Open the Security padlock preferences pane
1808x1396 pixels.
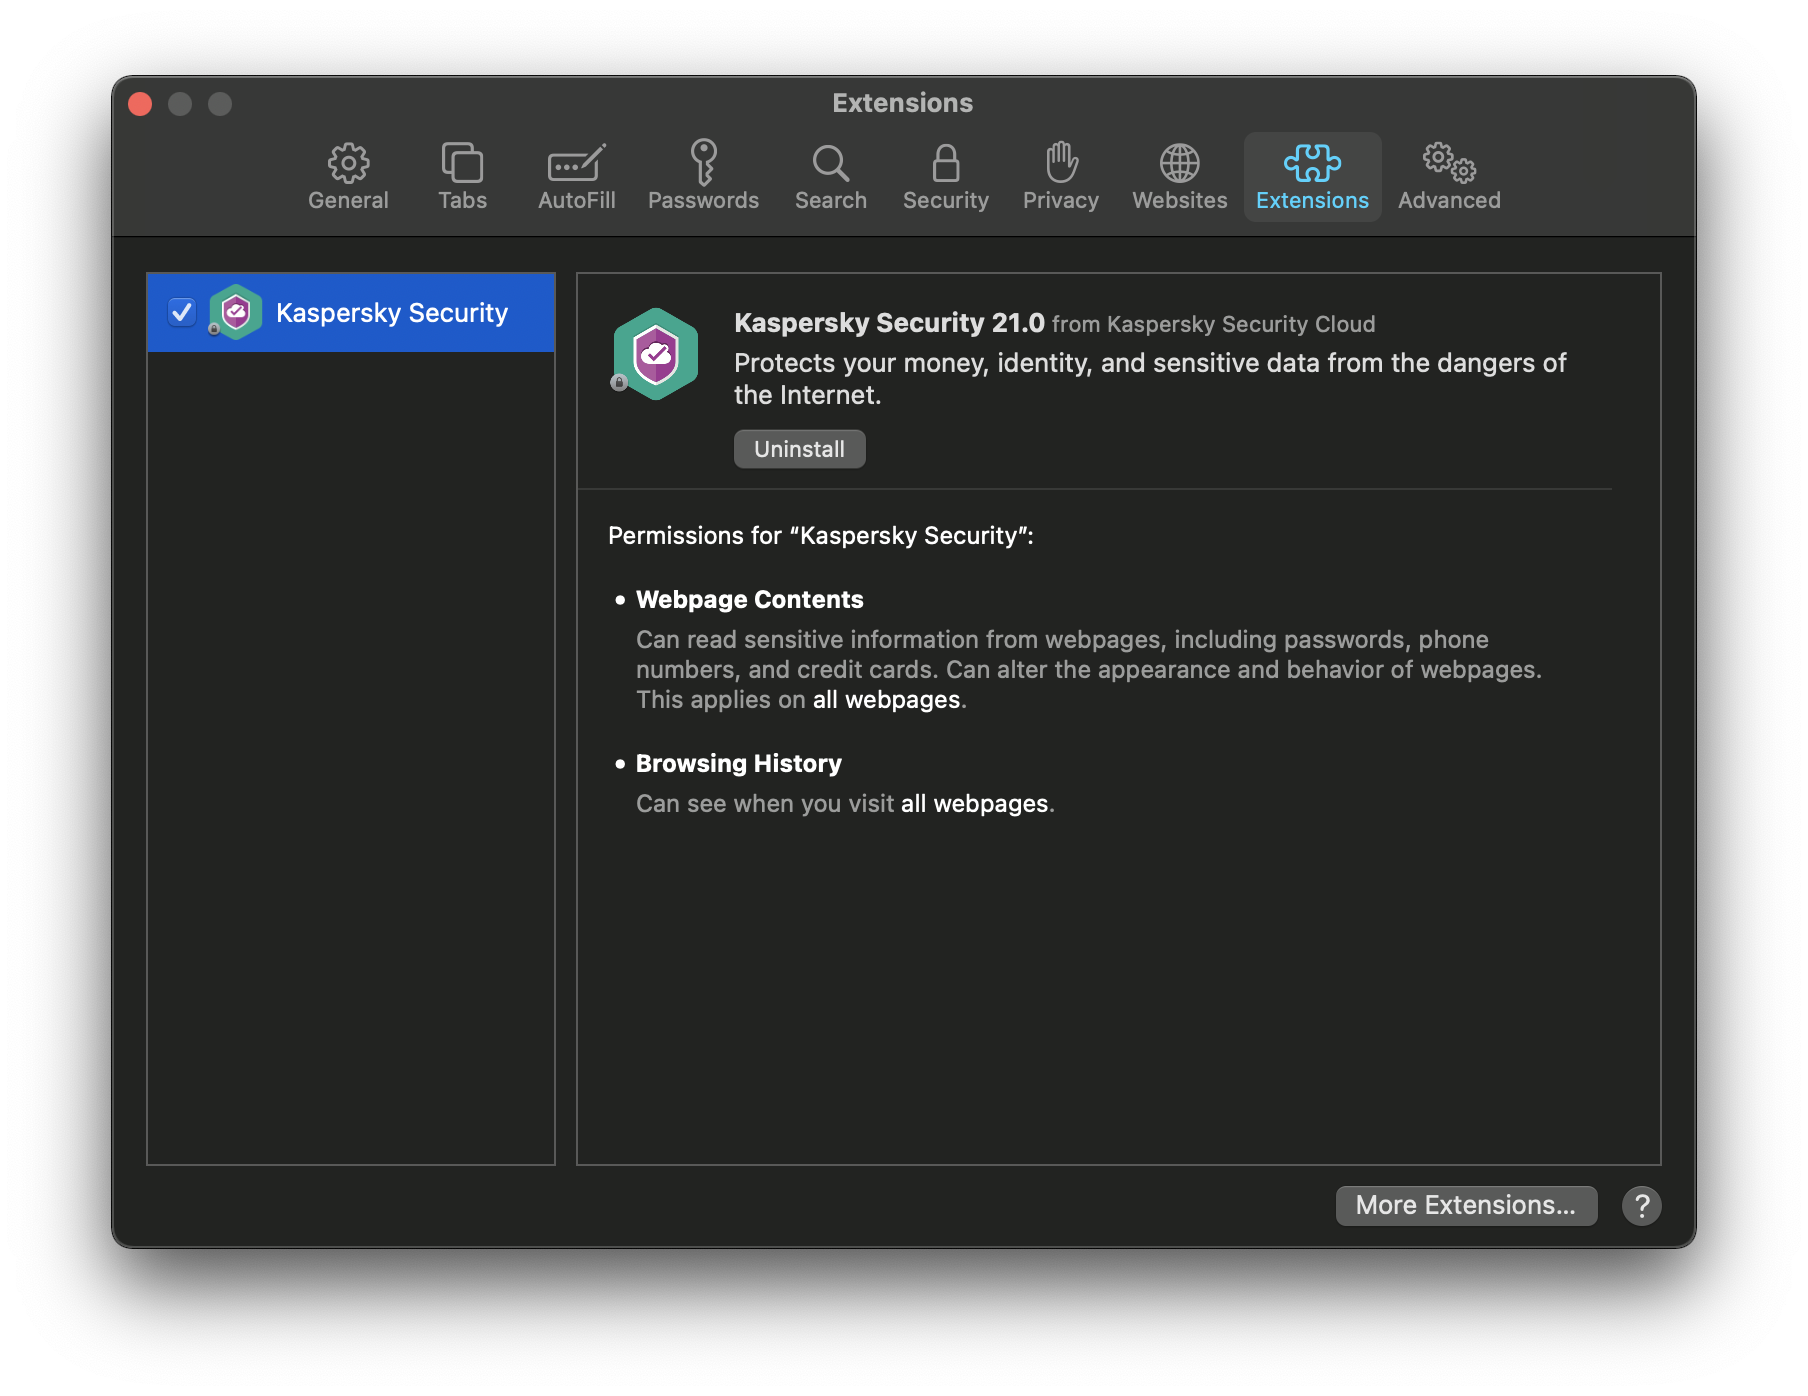click(x=946, y=177)
